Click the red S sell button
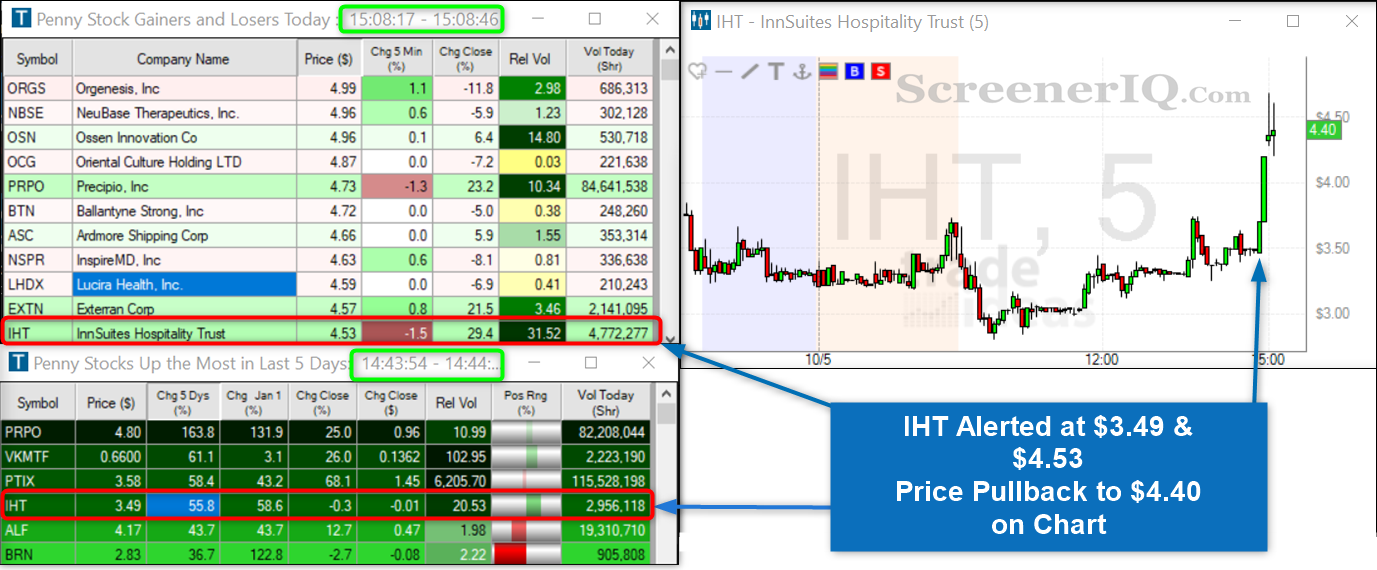Image resolution: width=1377 pixels, height=570 pixels. [x=880, y=71]
